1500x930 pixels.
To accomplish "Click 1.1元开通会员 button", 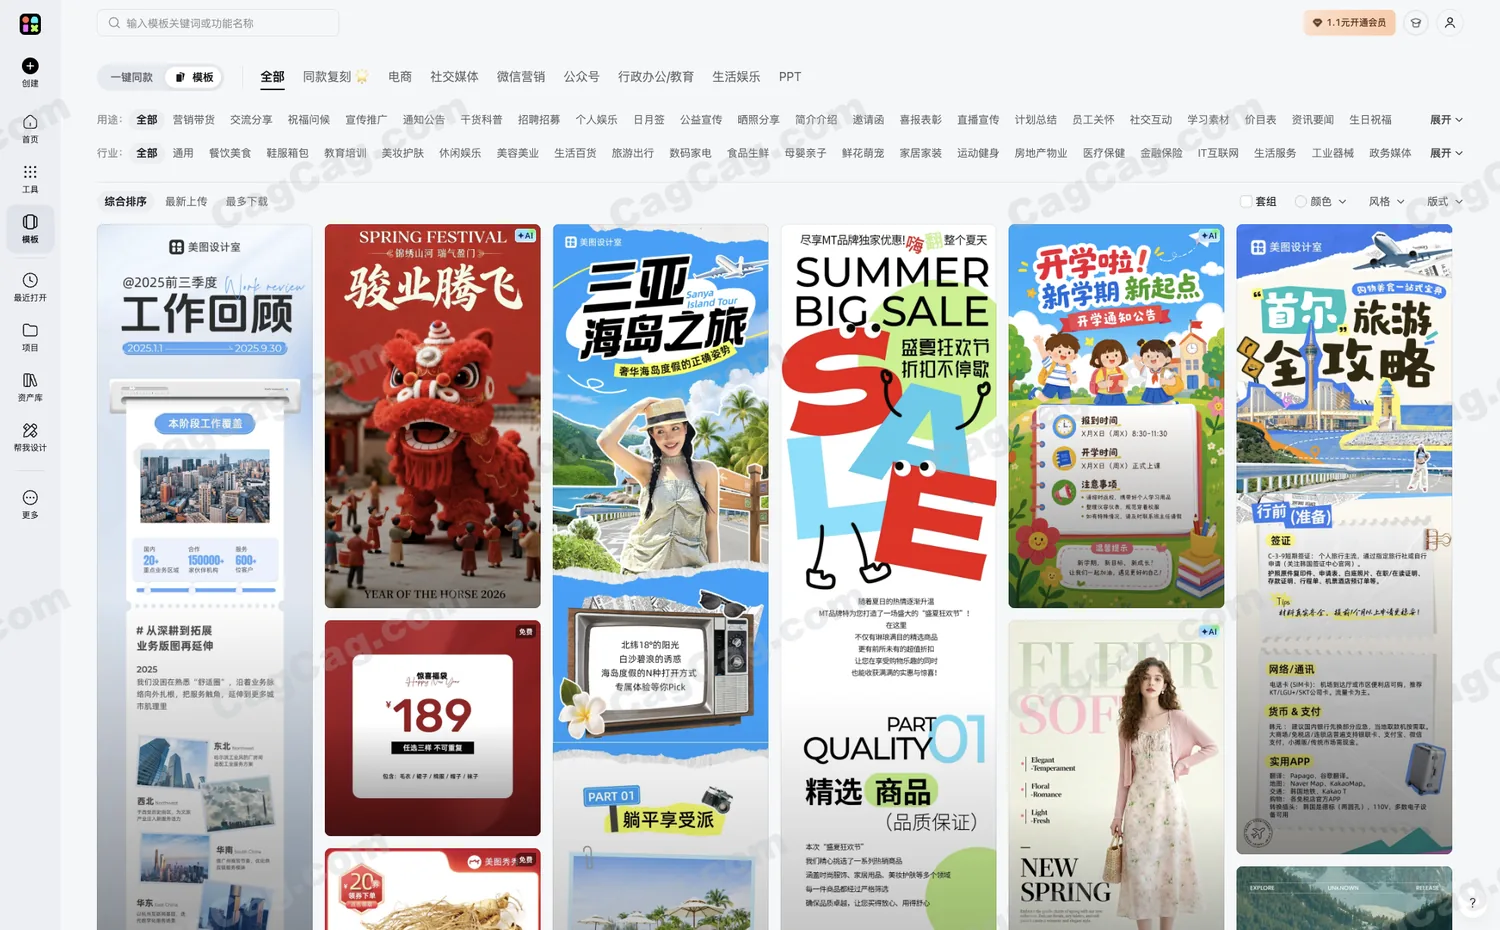I will pos(1349,23).
